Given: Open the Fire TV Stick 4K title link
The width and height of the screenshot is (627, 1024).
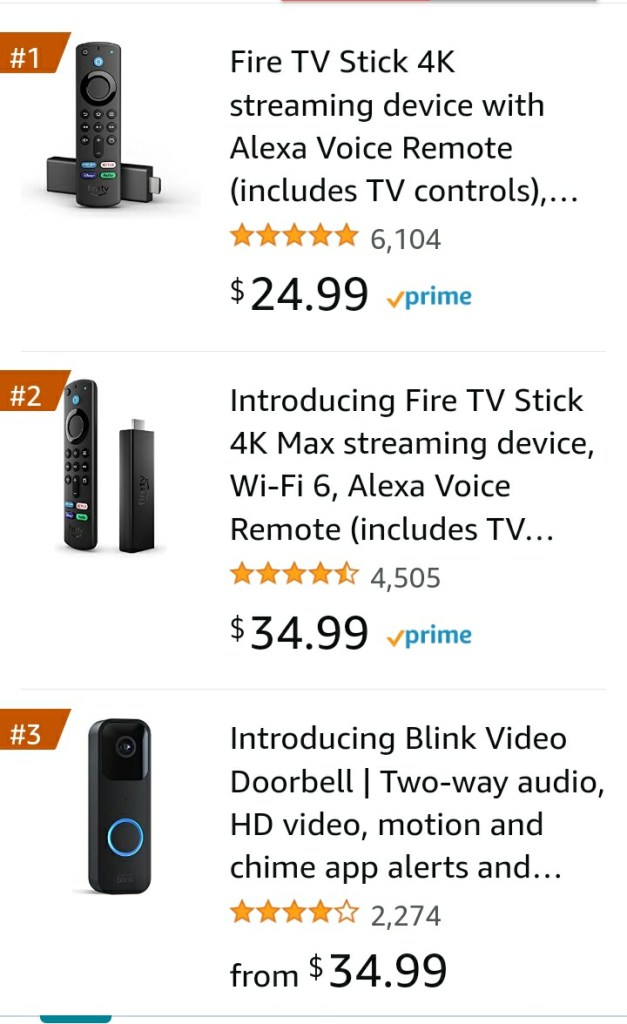Looking at the screenshot, I should pos(403,126).
